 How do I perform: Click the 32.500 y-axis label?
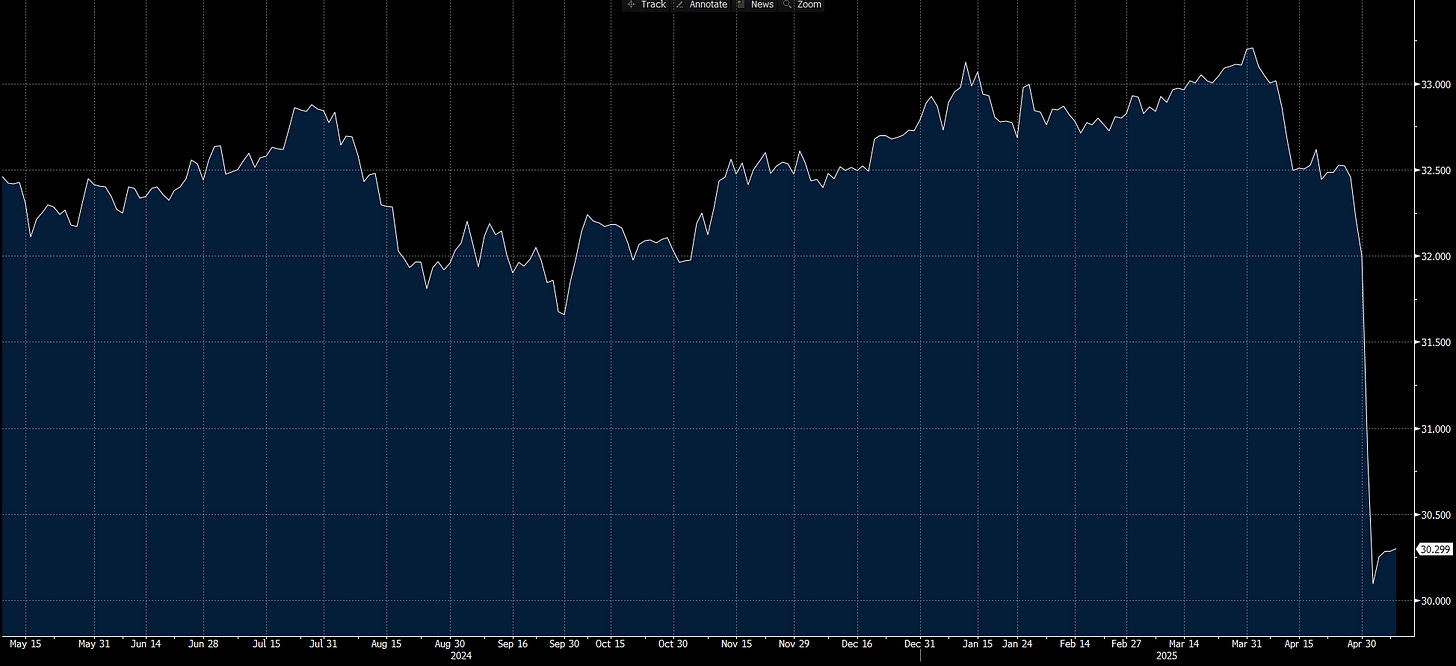pos(1434,171)
